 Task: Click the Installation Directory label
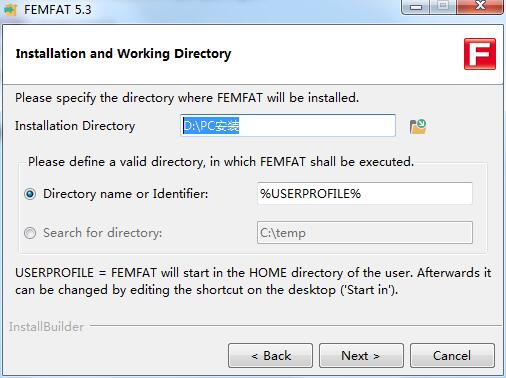coord(75,126)
